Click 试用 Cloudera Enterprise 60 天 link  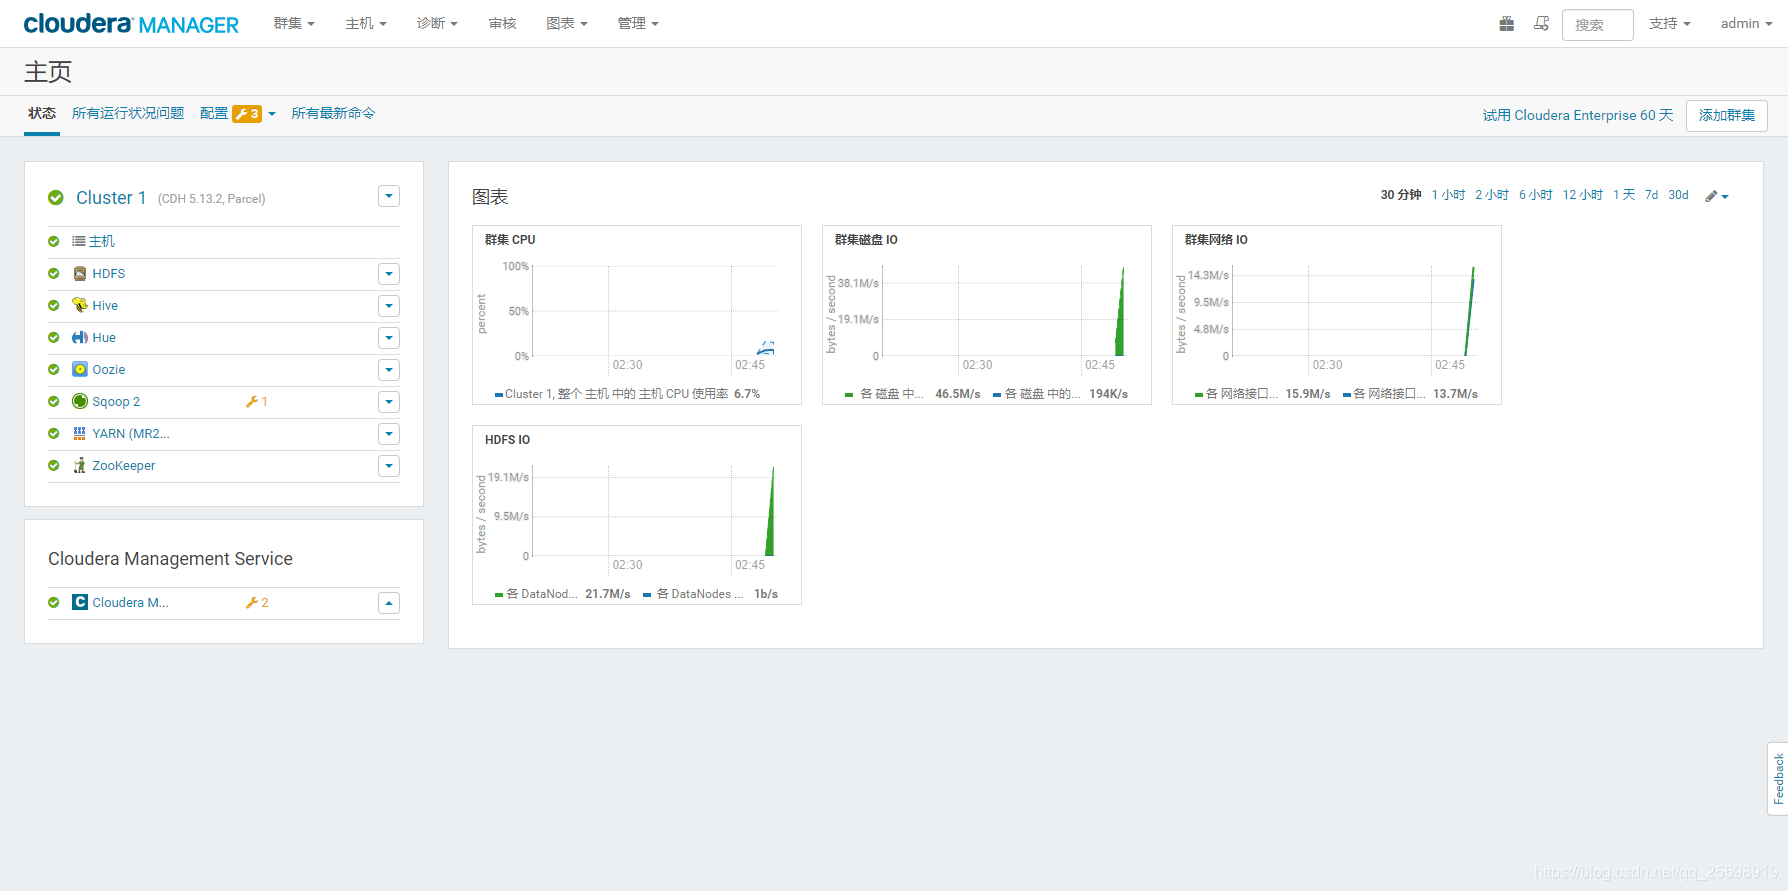[1578, 115]
